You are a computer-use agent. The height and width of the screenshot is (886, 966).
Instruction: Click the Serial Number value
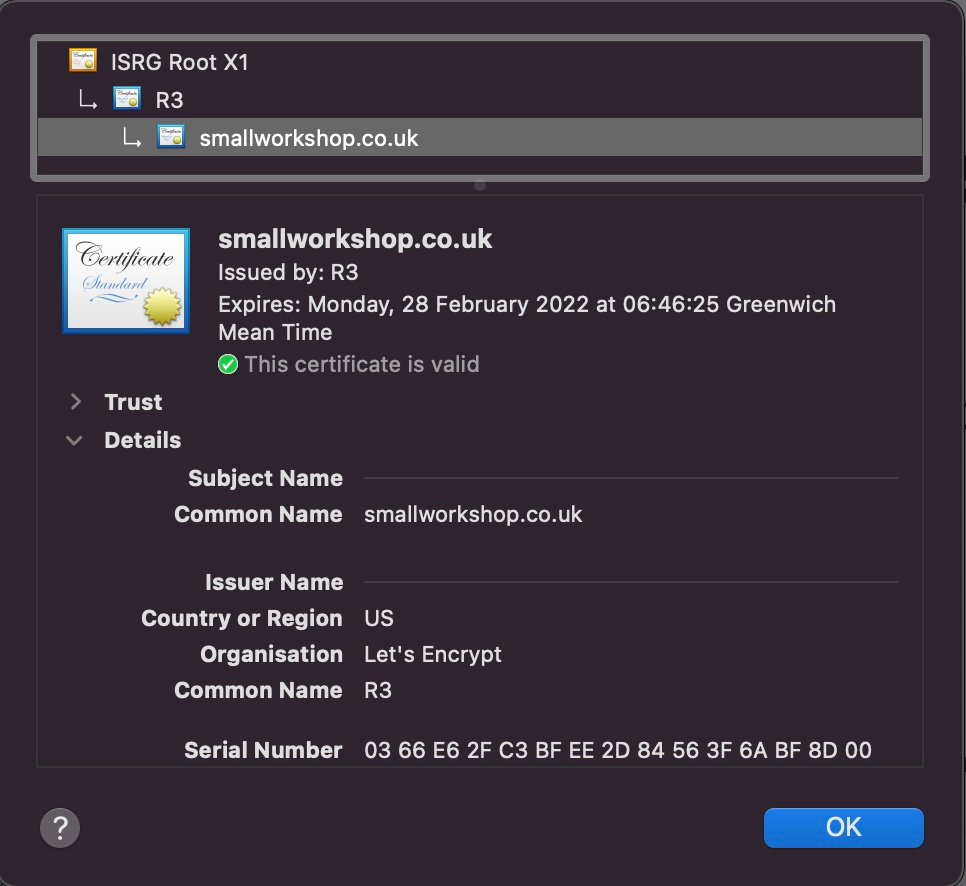coord(617,750)
